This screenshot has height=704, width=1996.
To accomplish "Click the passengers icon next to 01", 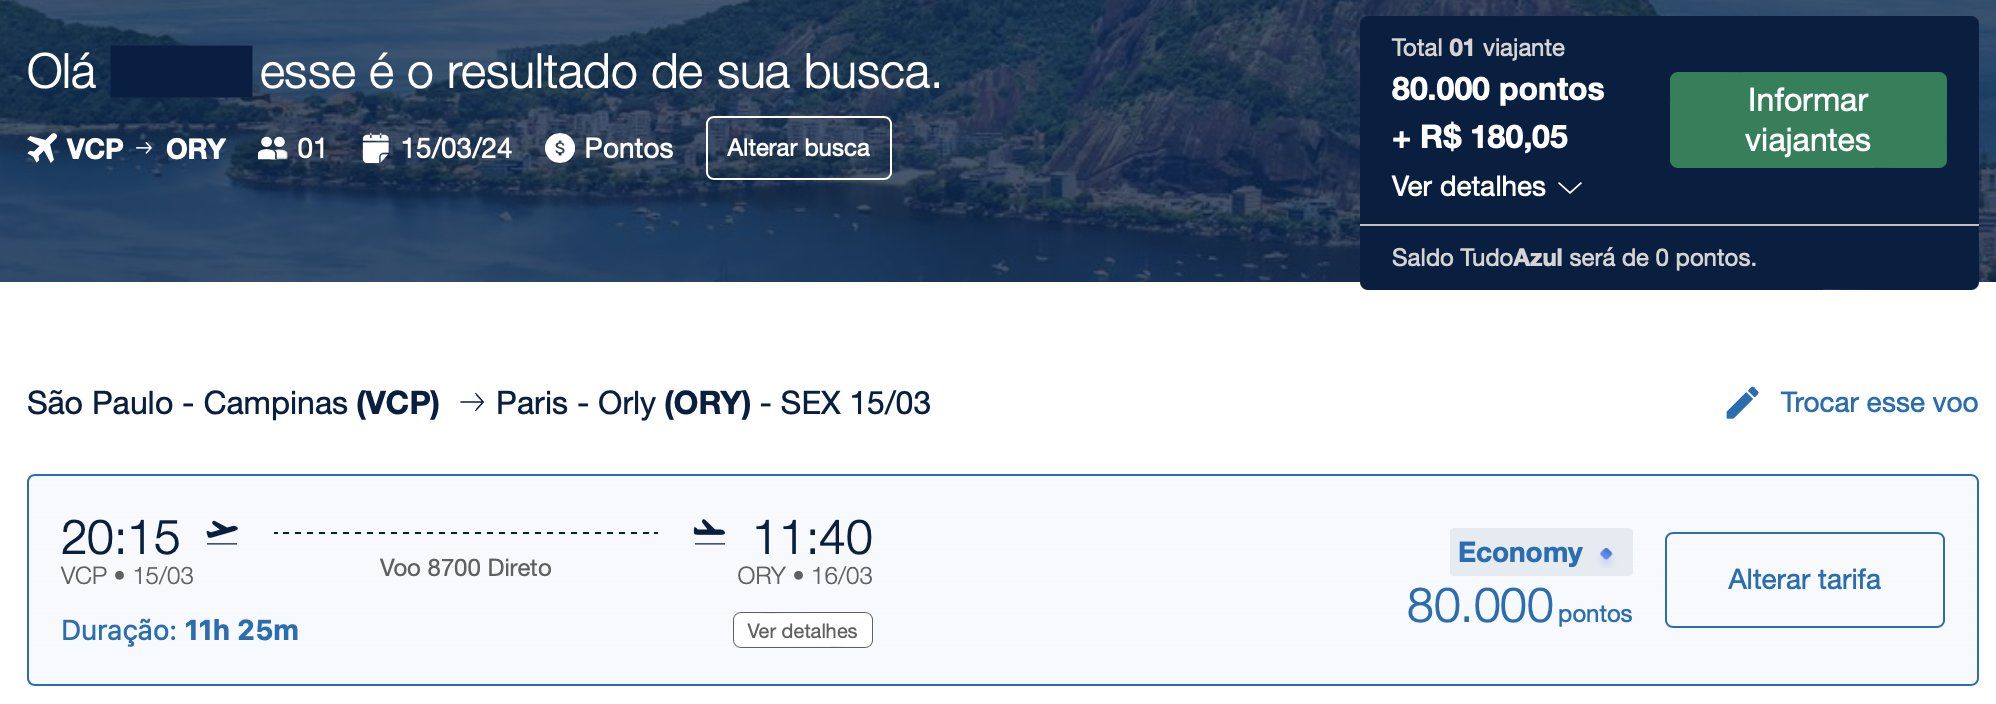I will 272,149.
